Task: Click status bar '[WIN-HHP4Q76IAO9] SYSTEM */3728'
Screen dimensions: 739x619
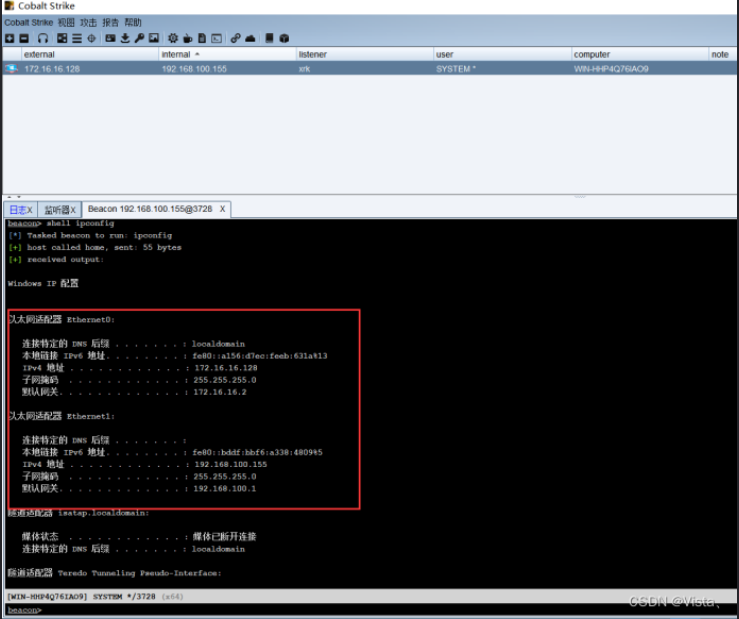Action: click(81, 596)
